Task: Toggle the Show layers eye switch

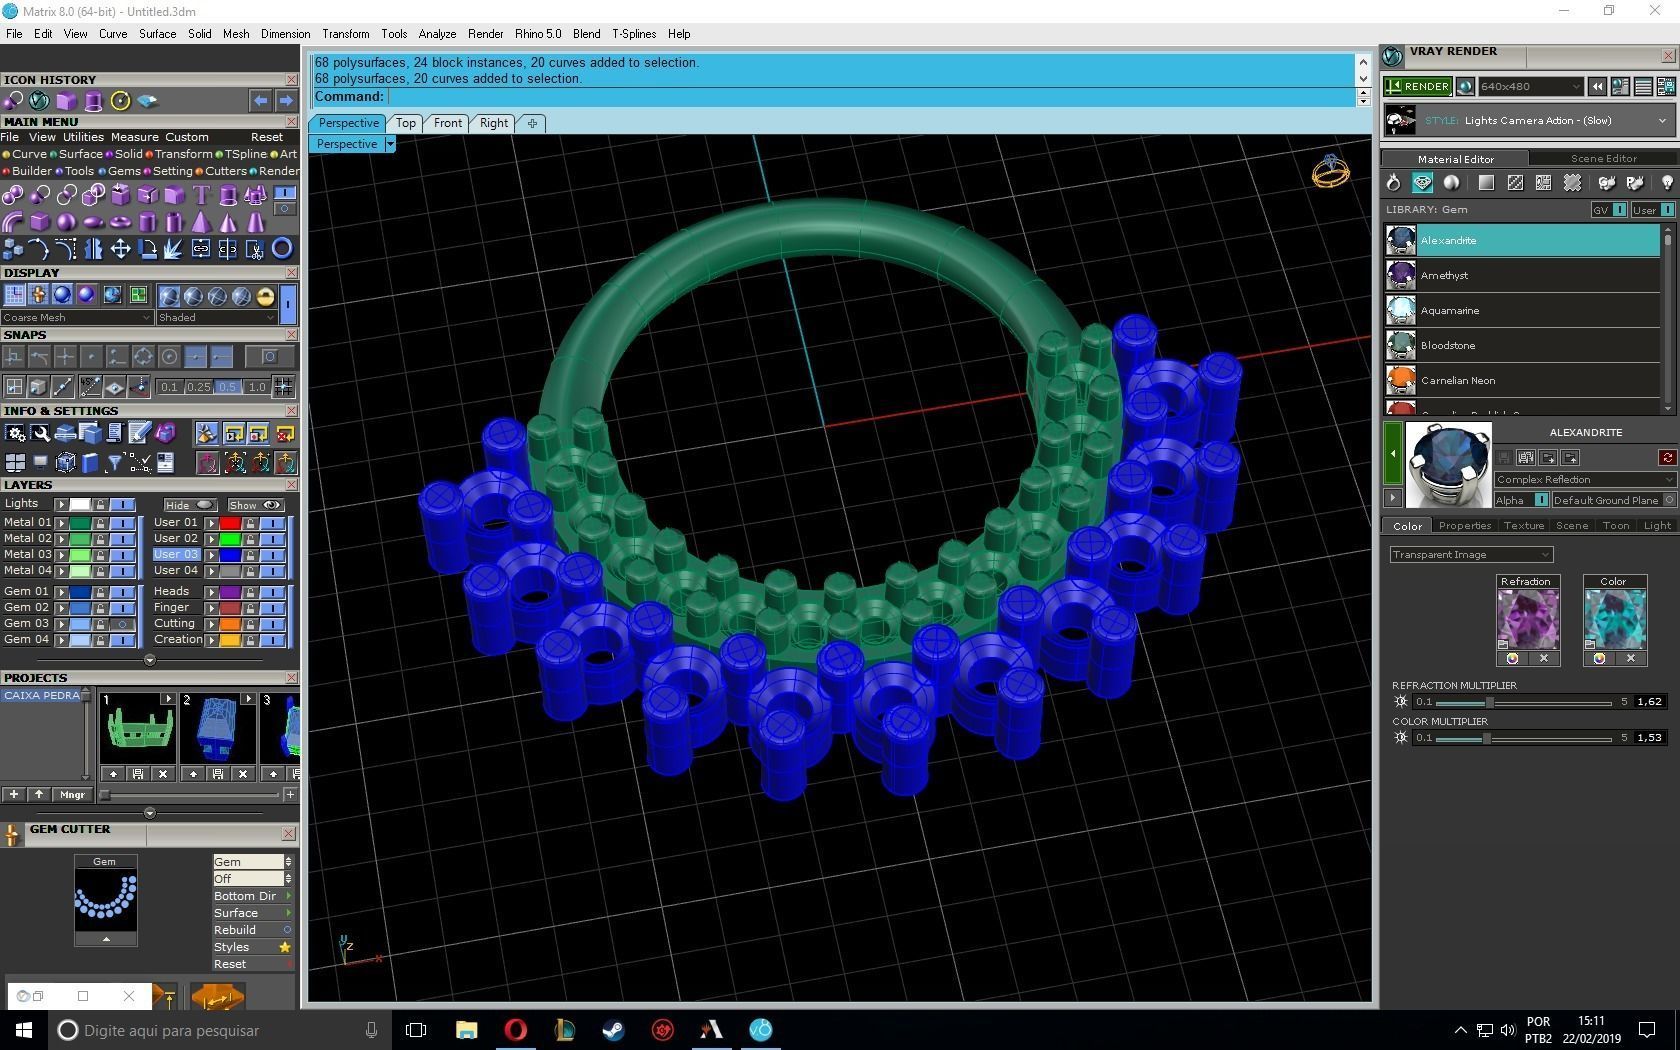Action: pyautogui.click(x=257, y=505)
